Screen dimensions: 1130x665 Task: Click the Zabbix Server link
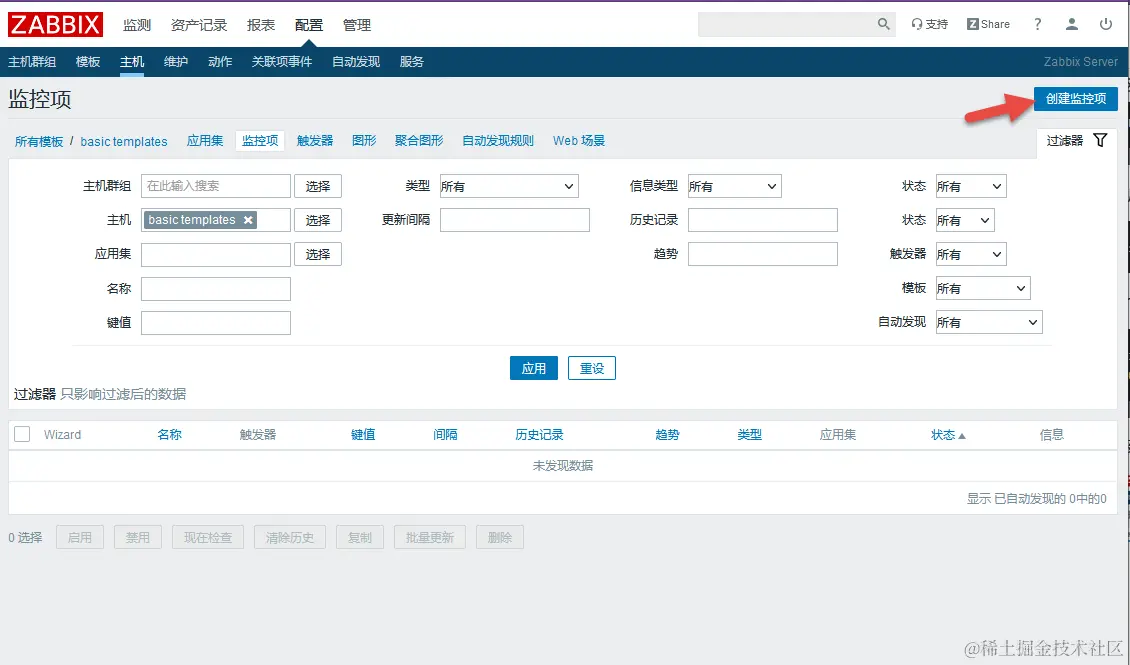[1080, 61]
